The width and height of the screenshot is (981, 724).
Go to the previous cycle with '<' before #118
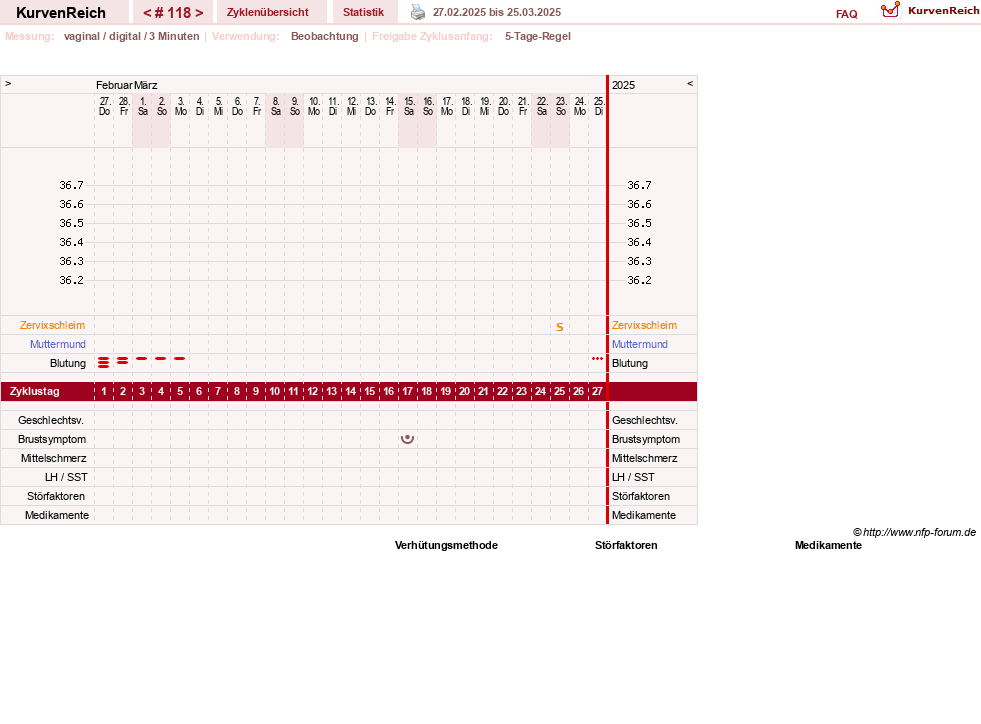click(147, 13)
